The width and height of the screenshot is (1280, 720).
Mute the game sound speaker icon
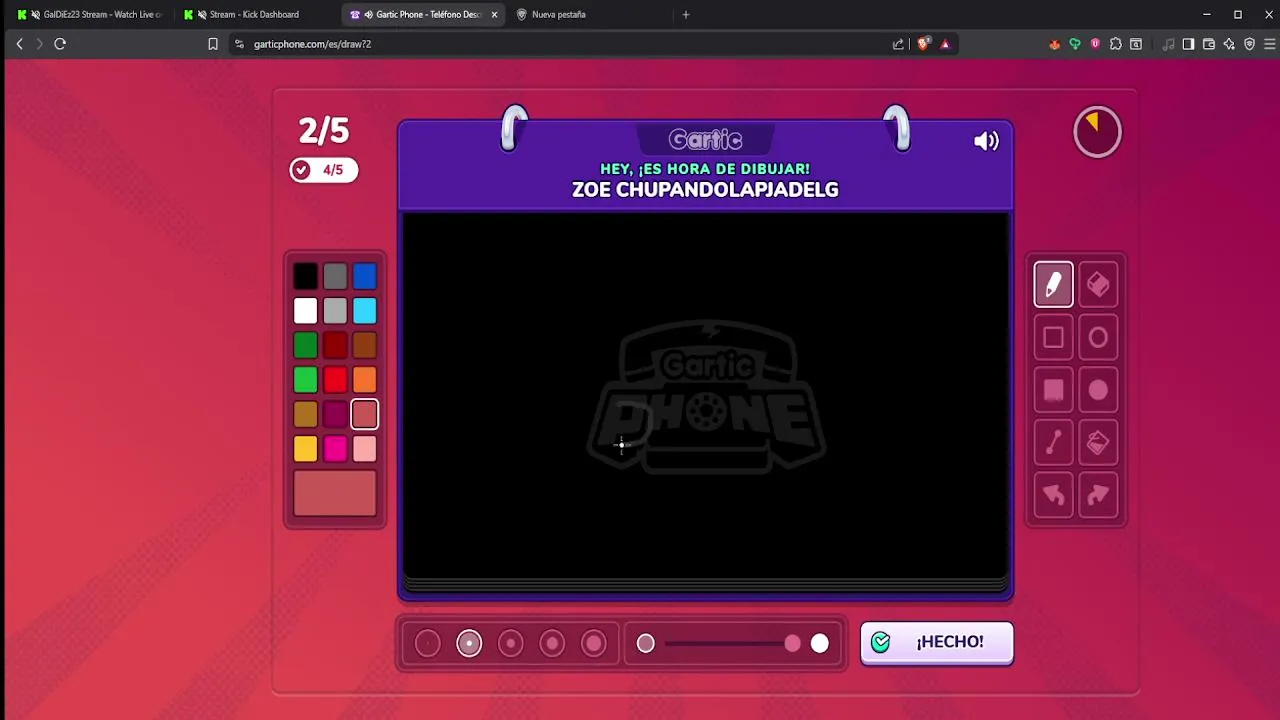tap(986, 141)
